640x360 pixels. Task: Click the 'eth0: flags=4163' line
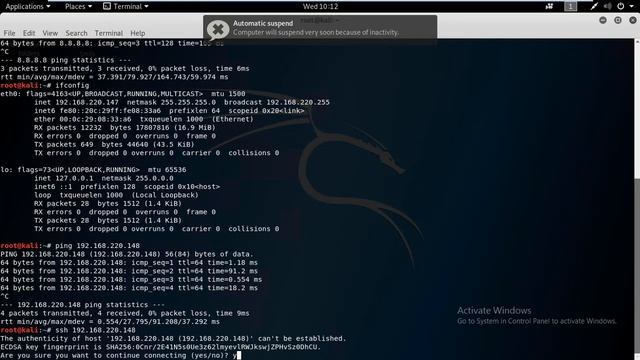pos(123,94)
